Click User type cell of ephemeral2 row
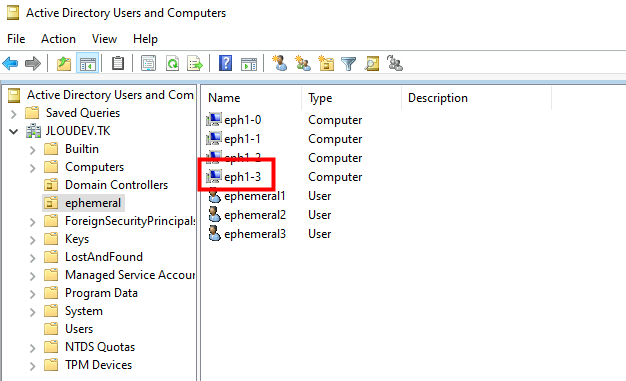This screenshot has height=381, width=626. coord(319,215)
